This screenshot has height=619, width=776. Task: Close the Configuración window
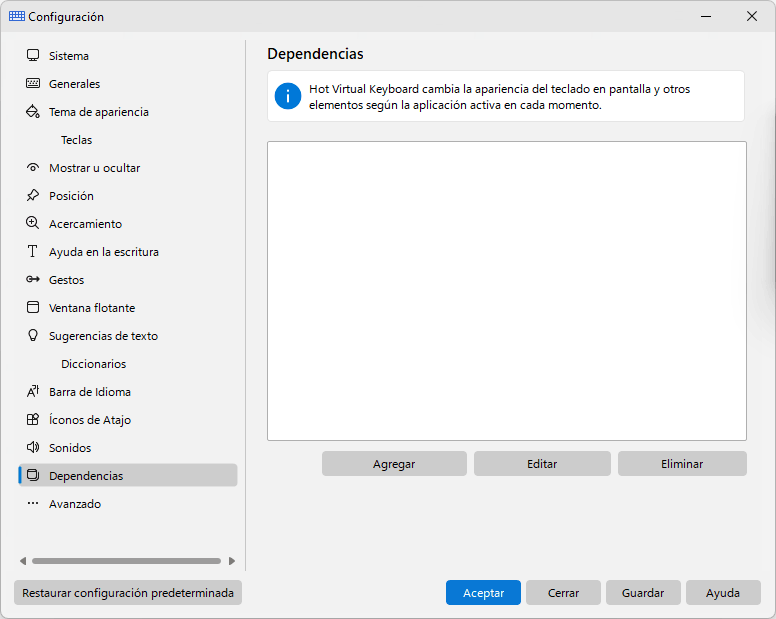pos(752,16)
